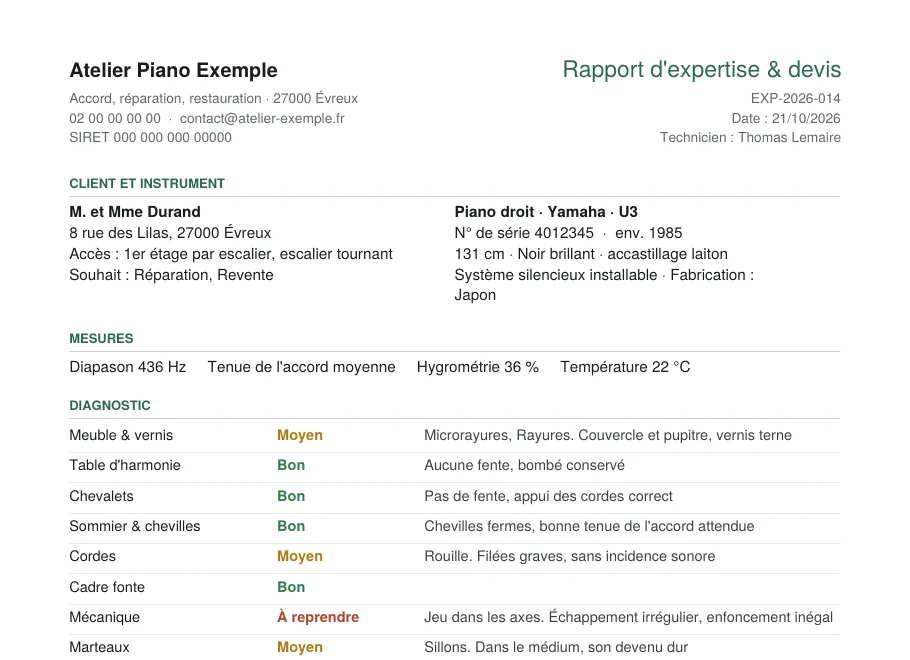Viewport: 910px width, 660px height.
Task: Click the 'Marteaux' row label
Action: coord(99,648)
